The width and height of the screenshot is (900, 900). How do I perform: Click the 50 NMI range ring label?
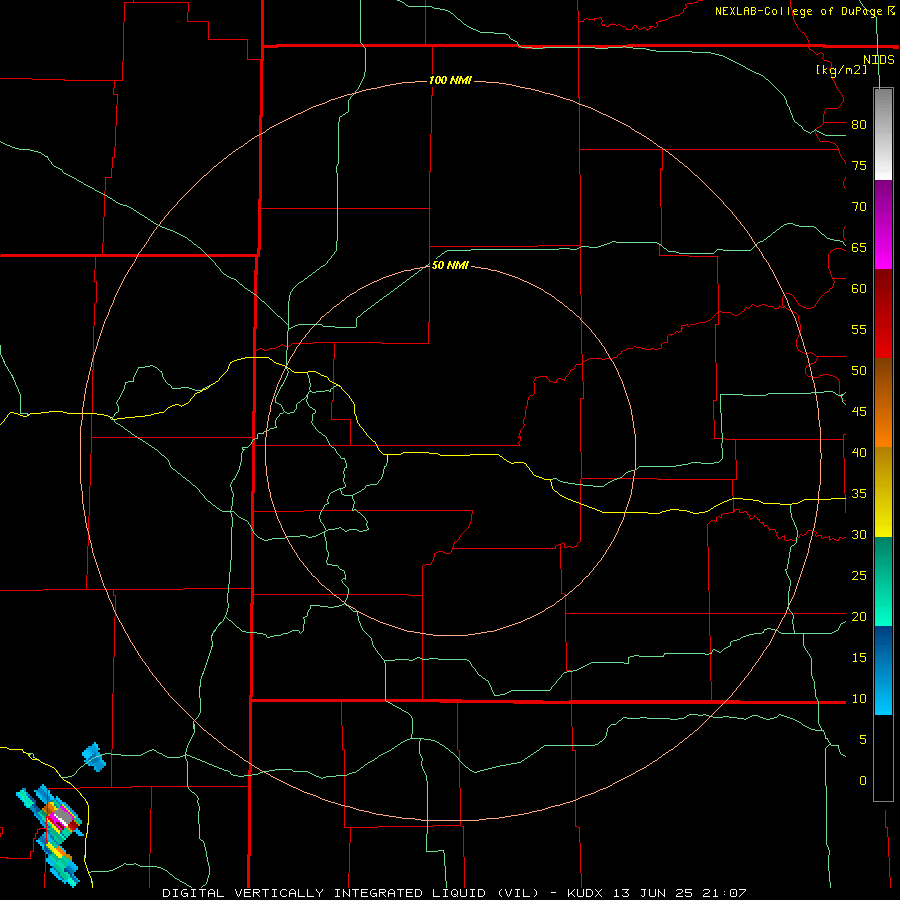tap(450, 265)
